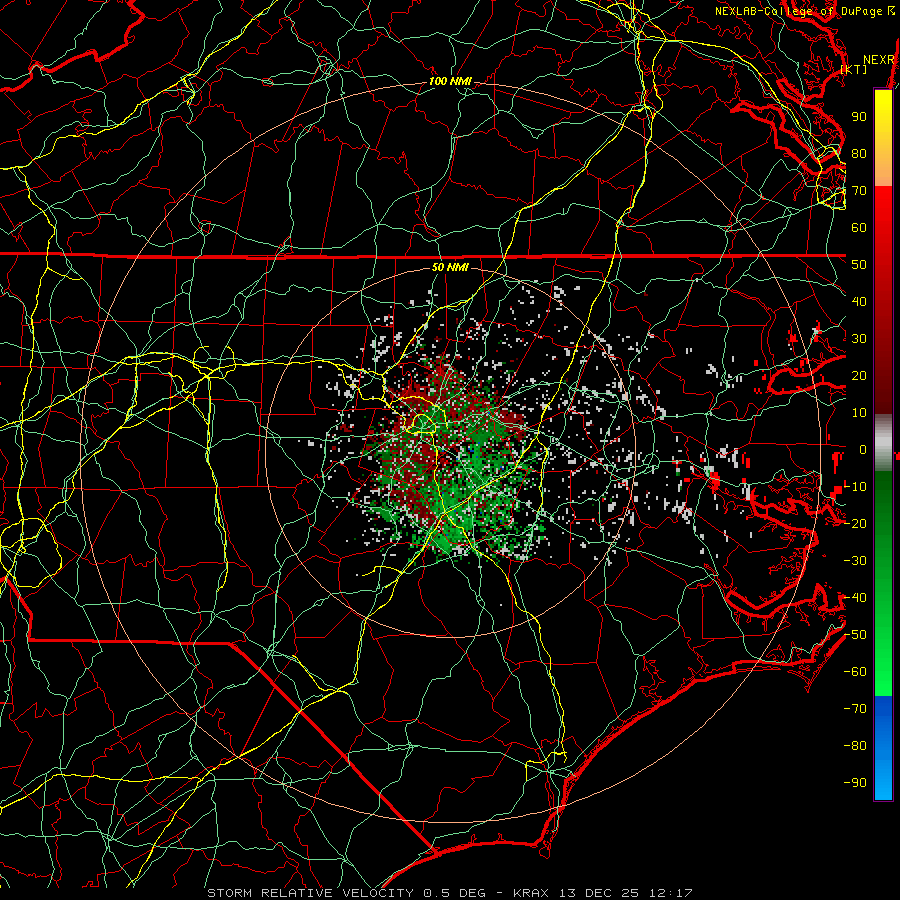Click the "STORM RELATIVE VELOCITY 0.5 DEG" caption
900x900 pixels.
click(346, 893)
